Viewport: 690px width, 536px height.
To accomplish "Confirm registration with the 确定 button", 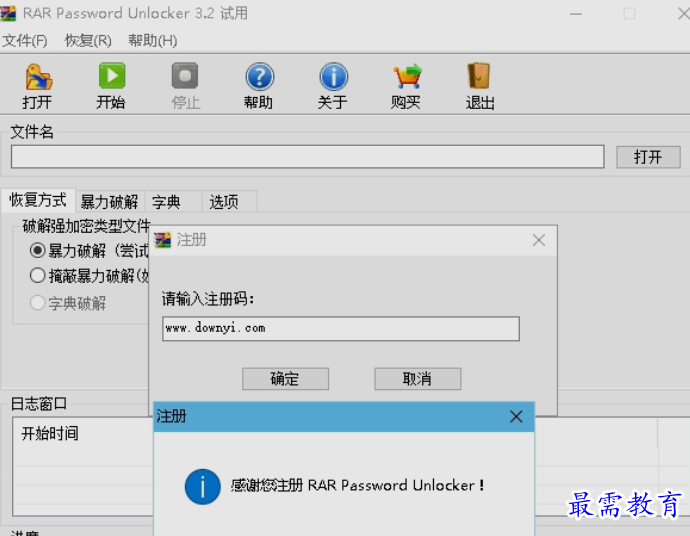I will (285, 379).
